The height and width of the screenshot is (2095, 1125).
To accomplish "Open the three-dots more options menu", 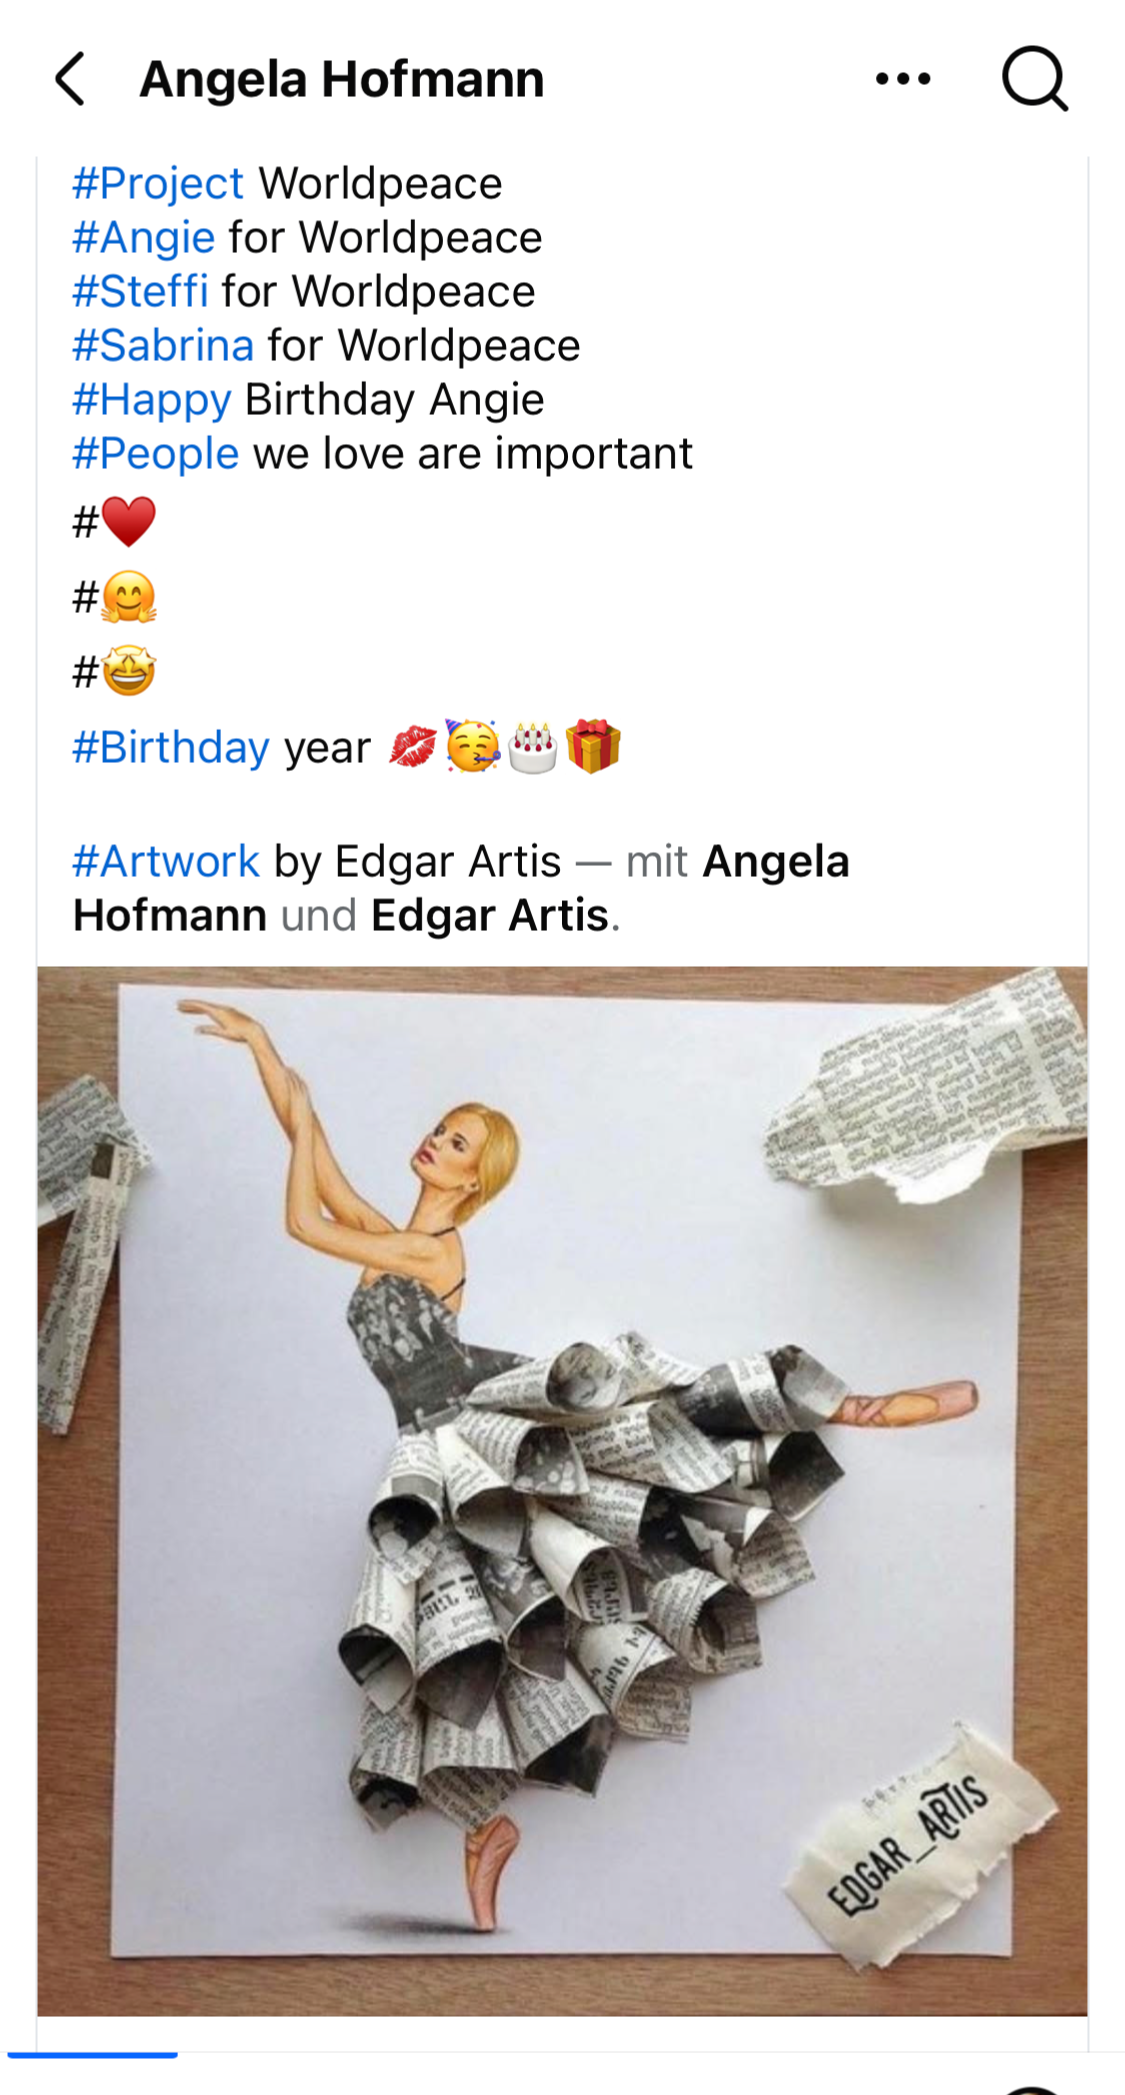I will (902, 79).
